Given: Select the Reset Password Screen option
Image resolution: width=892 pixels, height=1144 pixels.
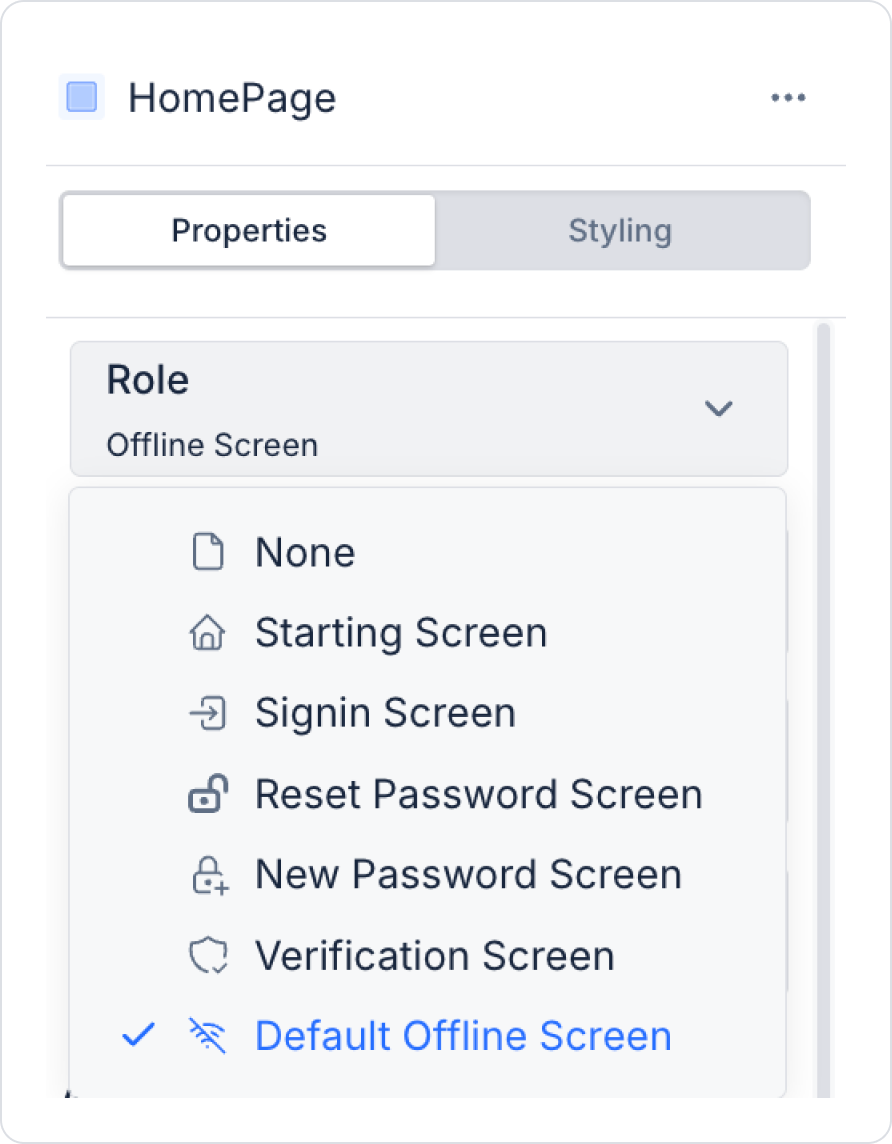Looking at the screenshot, I should coord(478,794).
